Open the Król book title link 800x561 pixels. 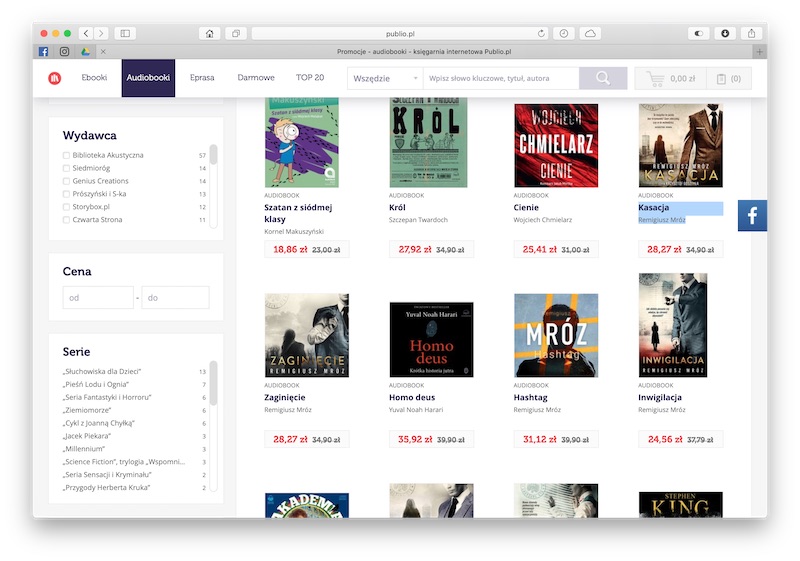click(397, 208)
